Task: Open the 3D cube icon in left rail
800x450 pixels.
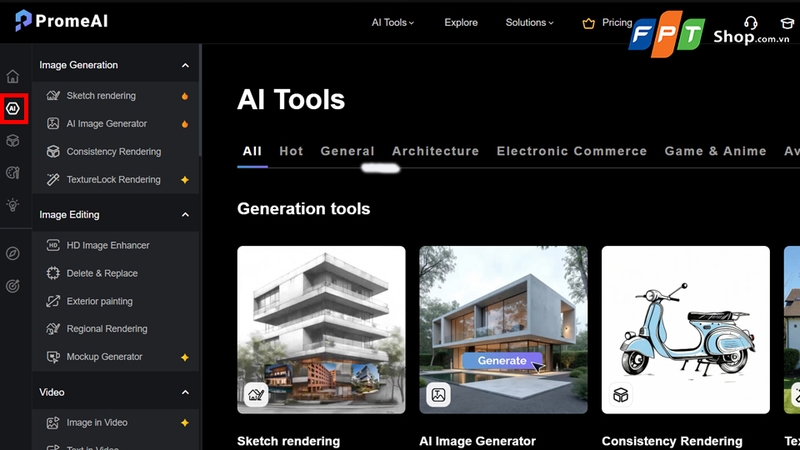Action: pos(13,140)
